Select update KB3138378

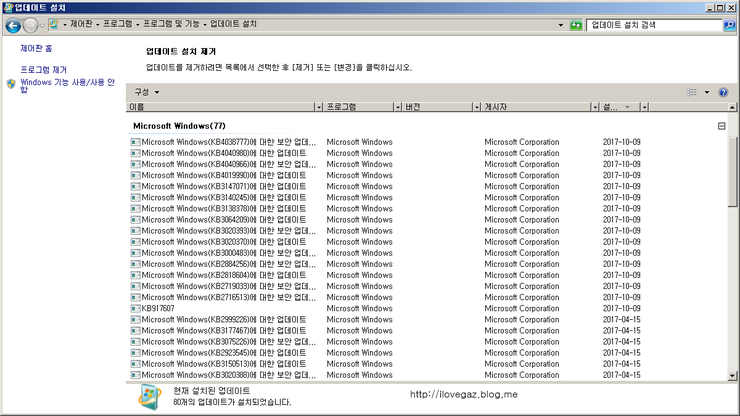(386, 209)
